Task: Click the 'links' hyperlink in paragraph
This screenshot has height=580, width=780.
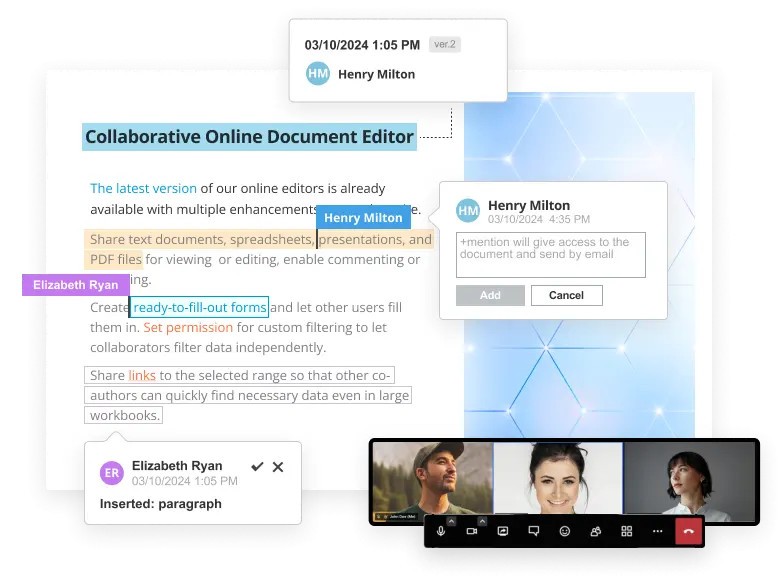Action: pos(142,375)
